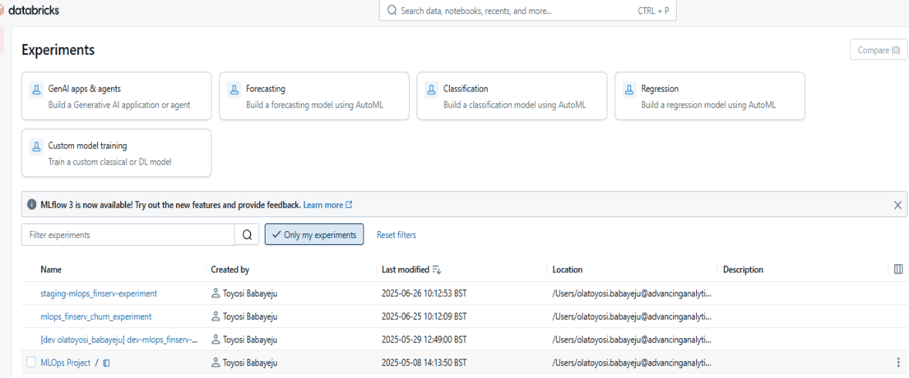Screen dimensions: 909x378
Task: Open the Classification AutoML card
Action: (x=512, y=96)
